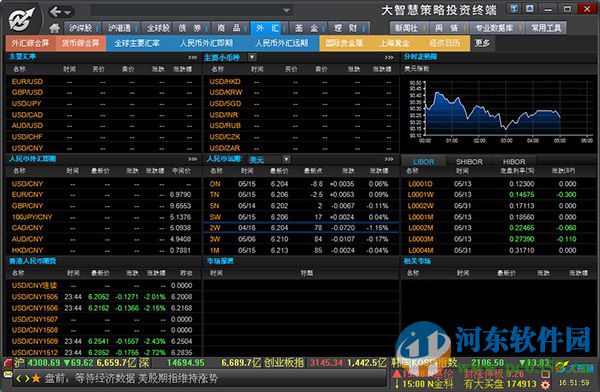Viewport: 600px width, 392px height.
Task: Expand the 人民币远期 panel with its >>> arrows
Action: coord(389,159)
